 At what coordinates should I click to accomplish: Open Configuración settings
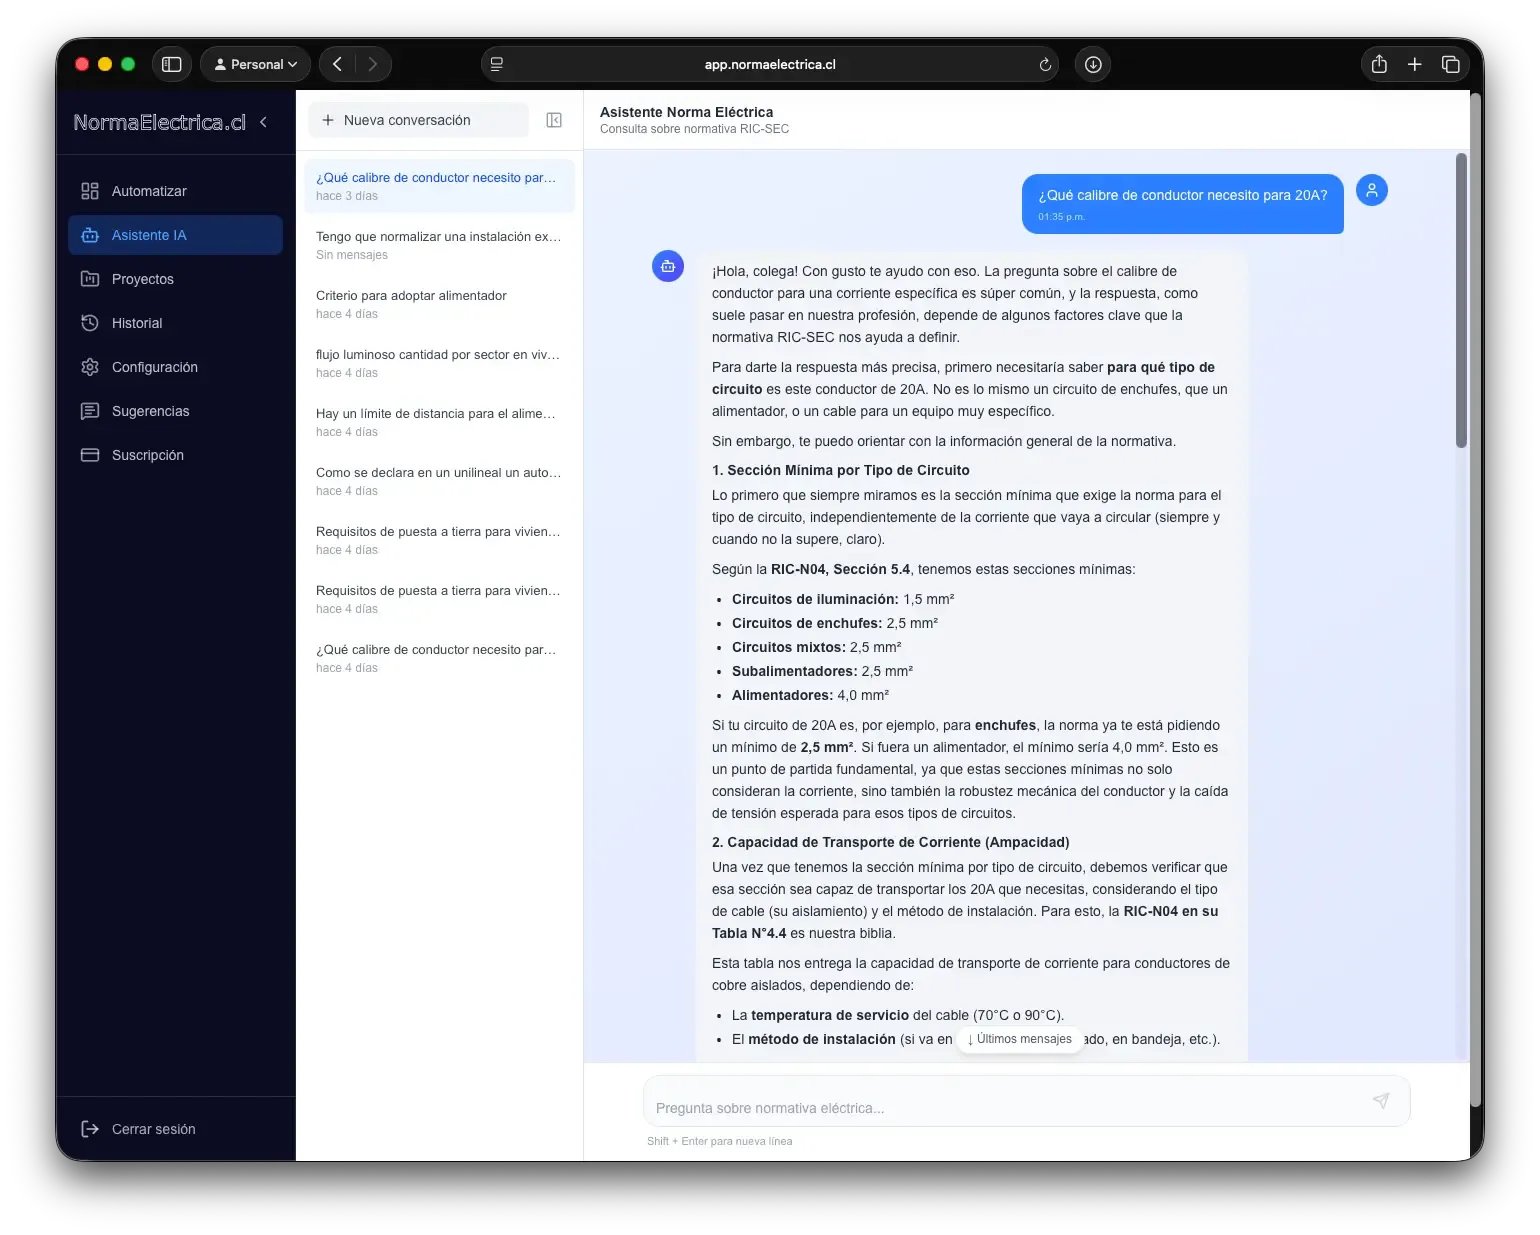[175, 367]
